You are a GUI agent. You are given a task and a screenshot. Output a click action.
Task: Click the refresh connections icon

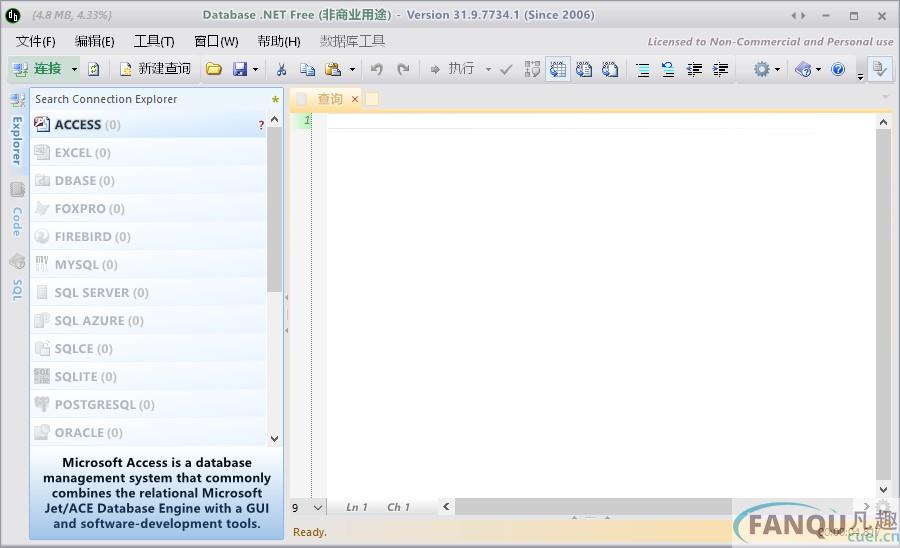click(x=94, y=69)
